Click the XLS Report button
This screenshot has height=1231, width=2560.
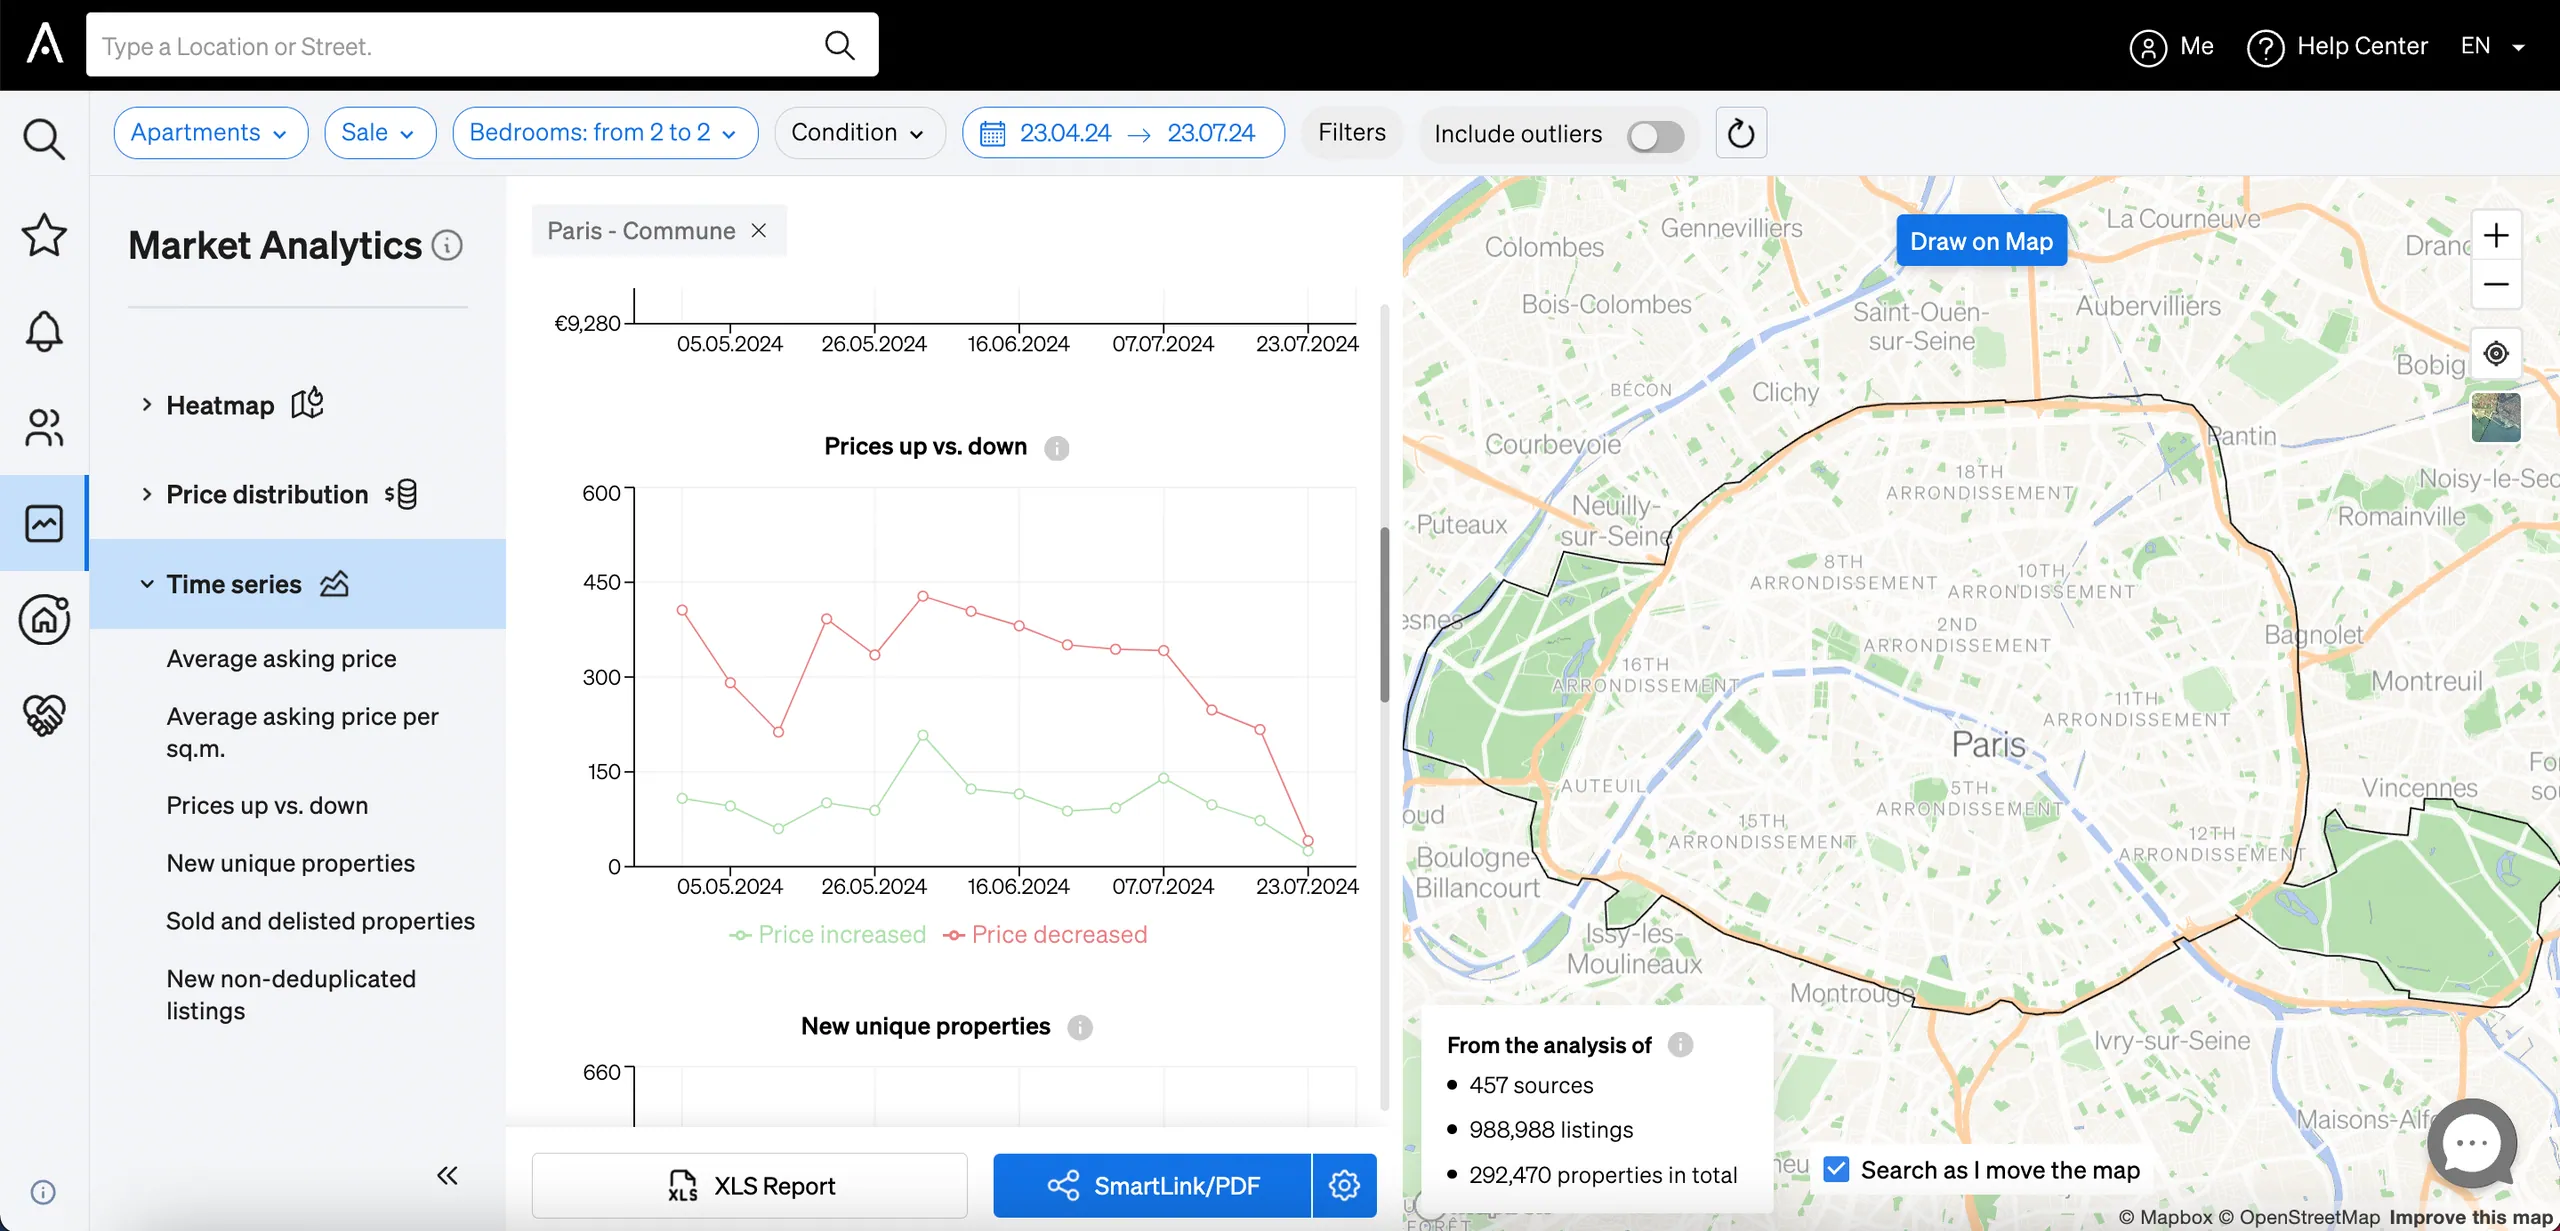tap(749, 1185)
